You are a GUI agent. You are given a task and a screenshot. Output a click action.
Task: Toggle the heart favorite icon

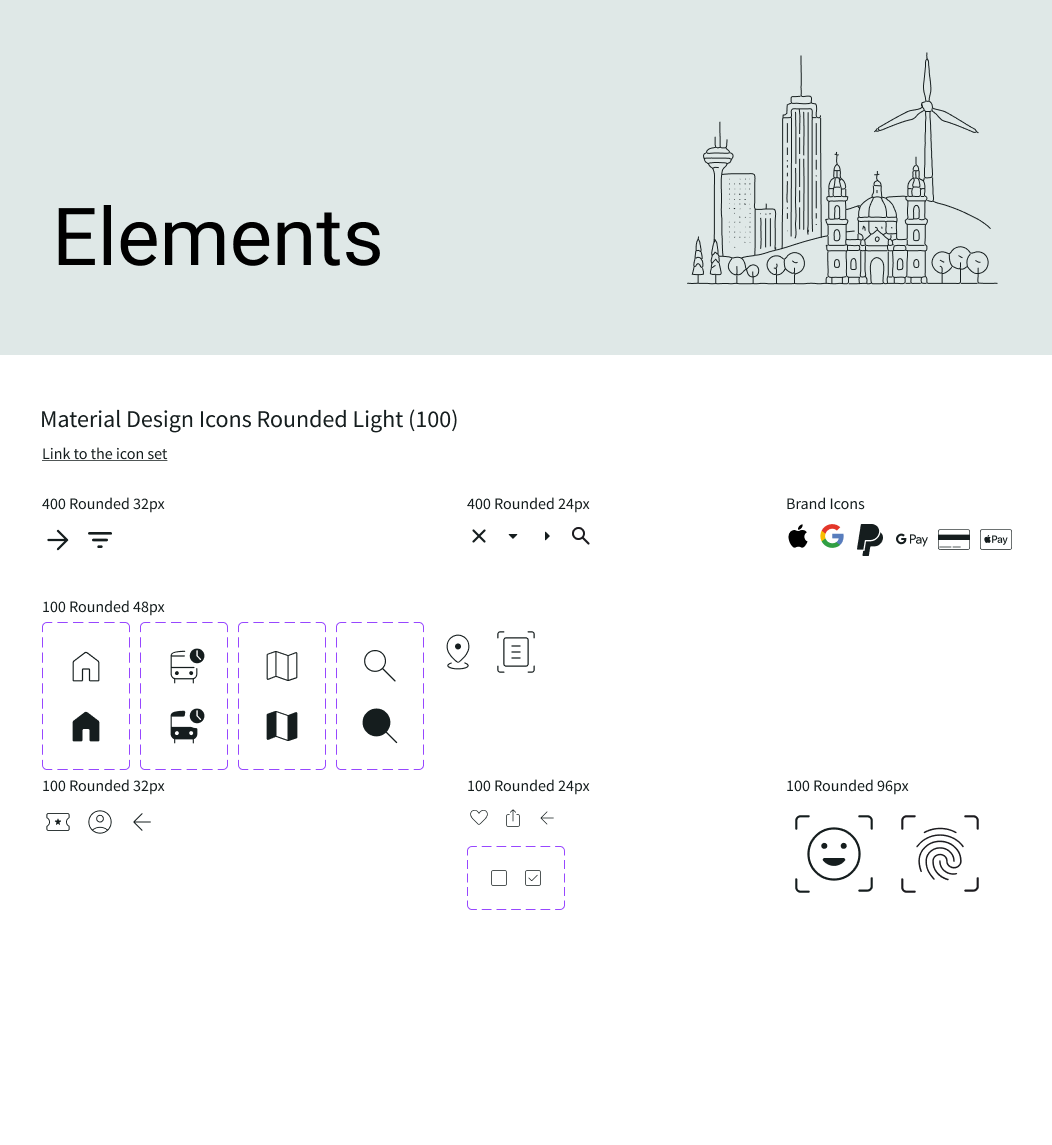pyautogui.click(x=478, y=817)
